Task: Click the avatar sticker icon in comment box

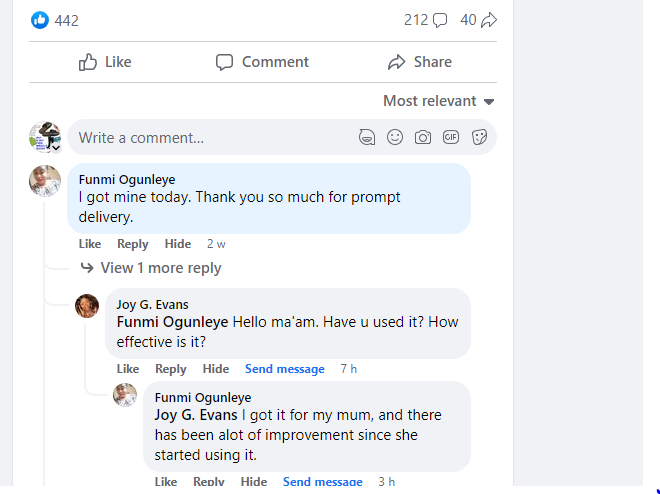Action: 367,138
